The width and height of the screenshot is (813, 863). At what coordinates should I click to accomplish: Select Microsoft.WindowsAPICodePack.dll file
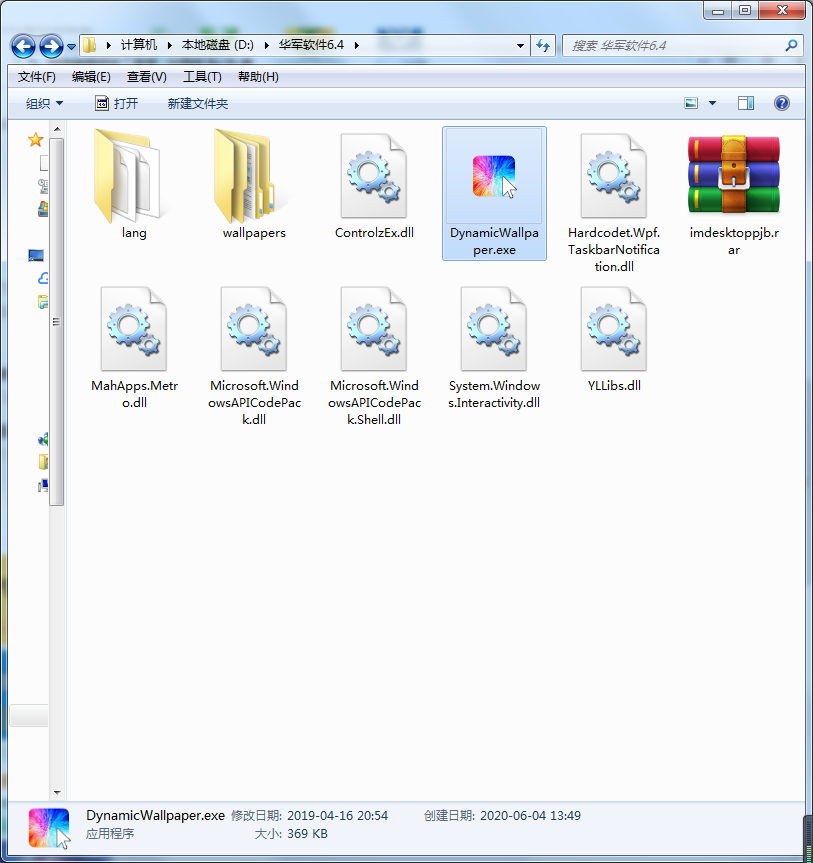point(254,355)
